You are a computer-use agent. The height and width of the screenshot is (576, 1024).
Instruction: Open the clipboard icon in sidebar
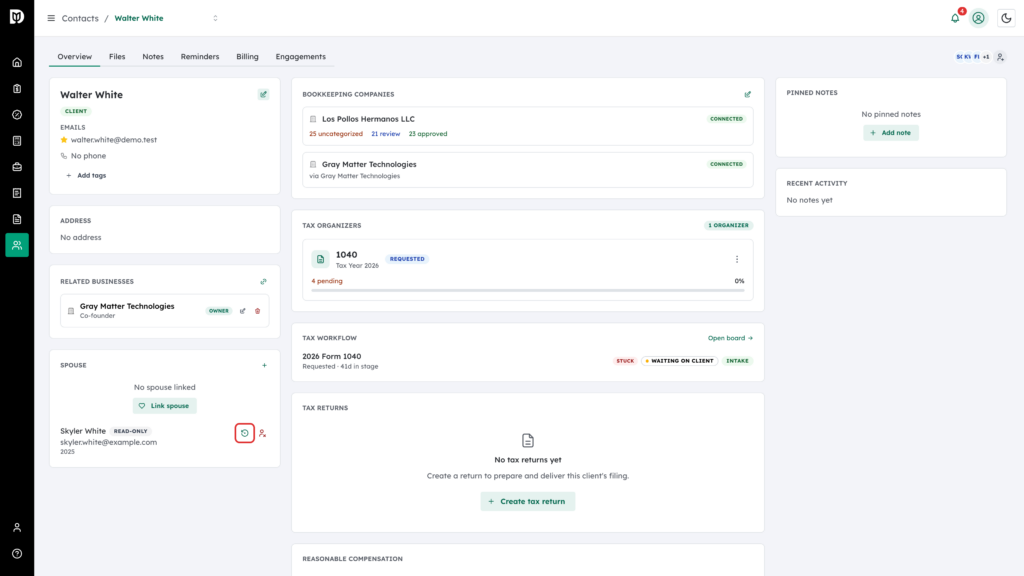coord(17,89)
